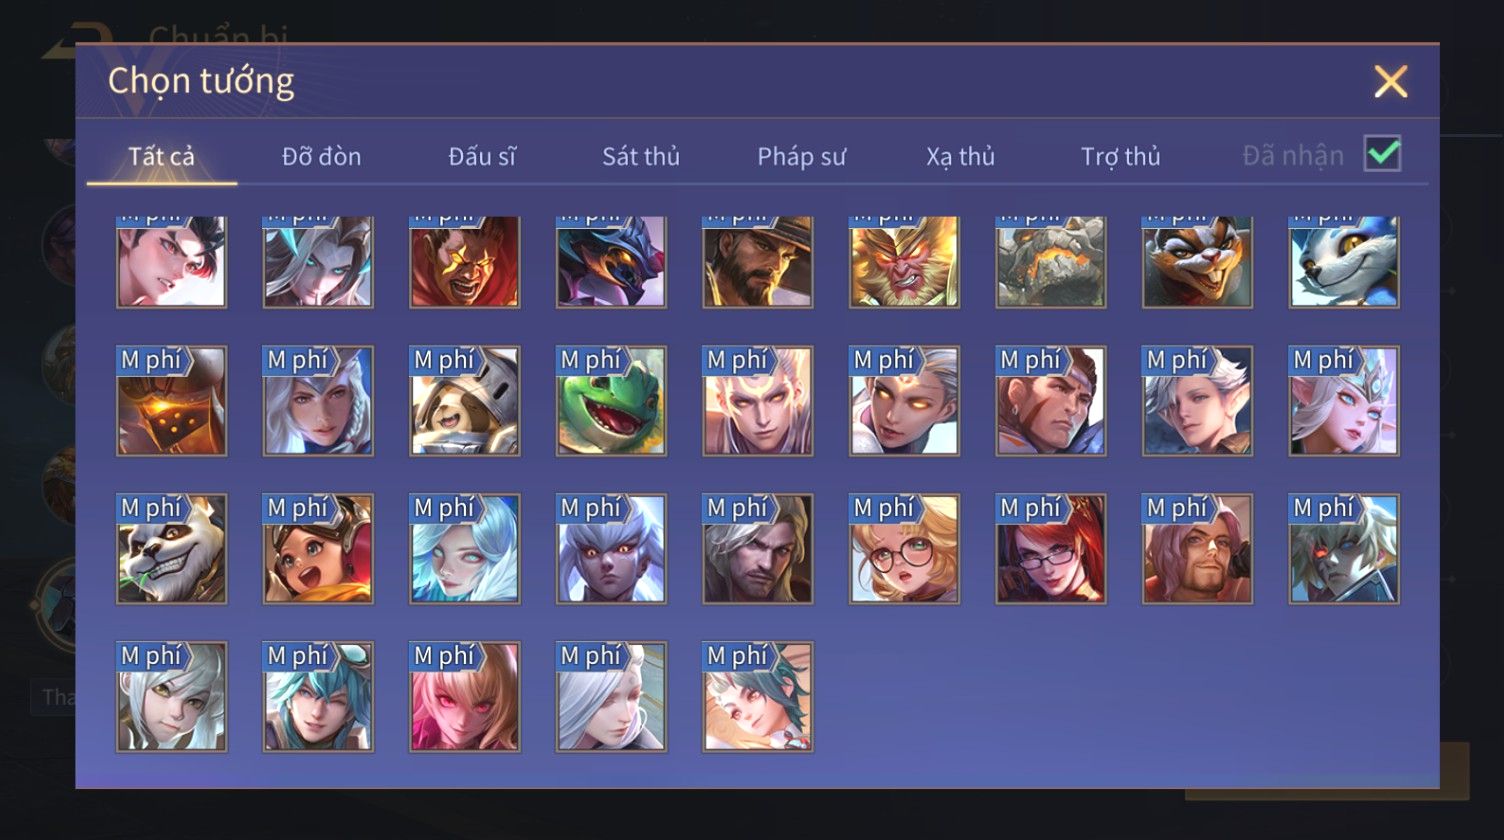Screen dimensions: 1504x840
Task: Filter heroes by Xạ thủ tab
Action: (x=960, y=156)
